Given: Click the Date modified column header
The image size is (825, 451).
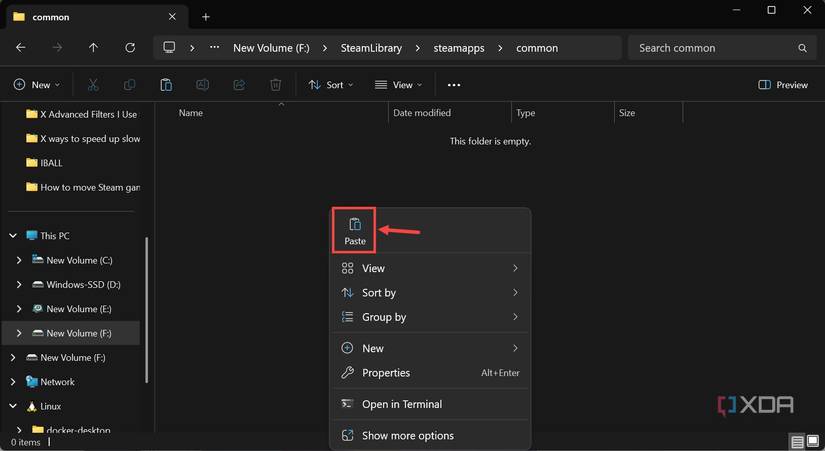Looking at the screenshot, I should (x=422, y=113).
